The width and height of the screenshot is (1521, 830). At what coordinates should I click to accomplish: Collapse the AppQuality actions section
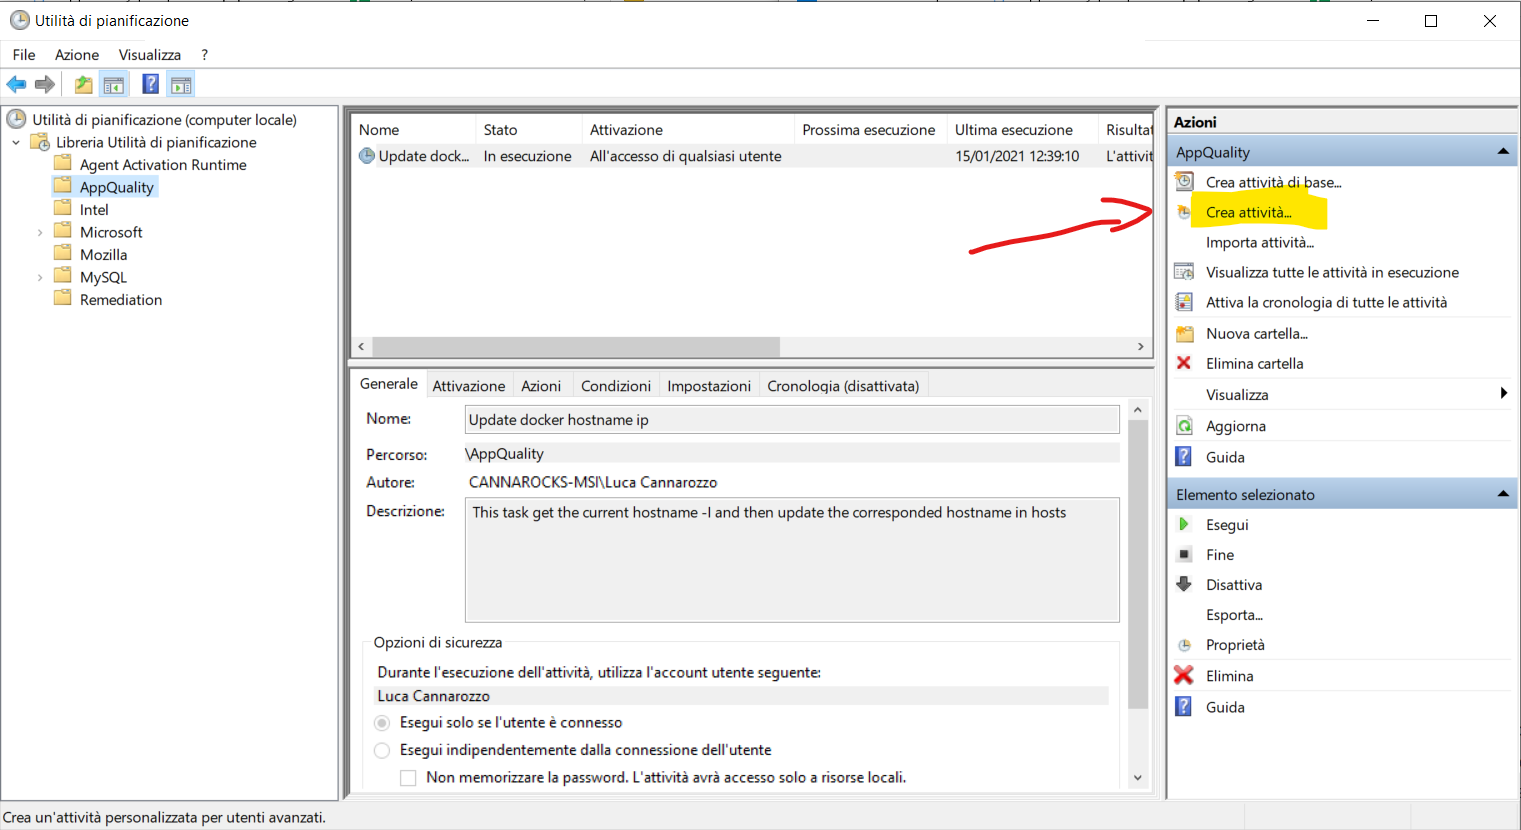coord(1502,152)
